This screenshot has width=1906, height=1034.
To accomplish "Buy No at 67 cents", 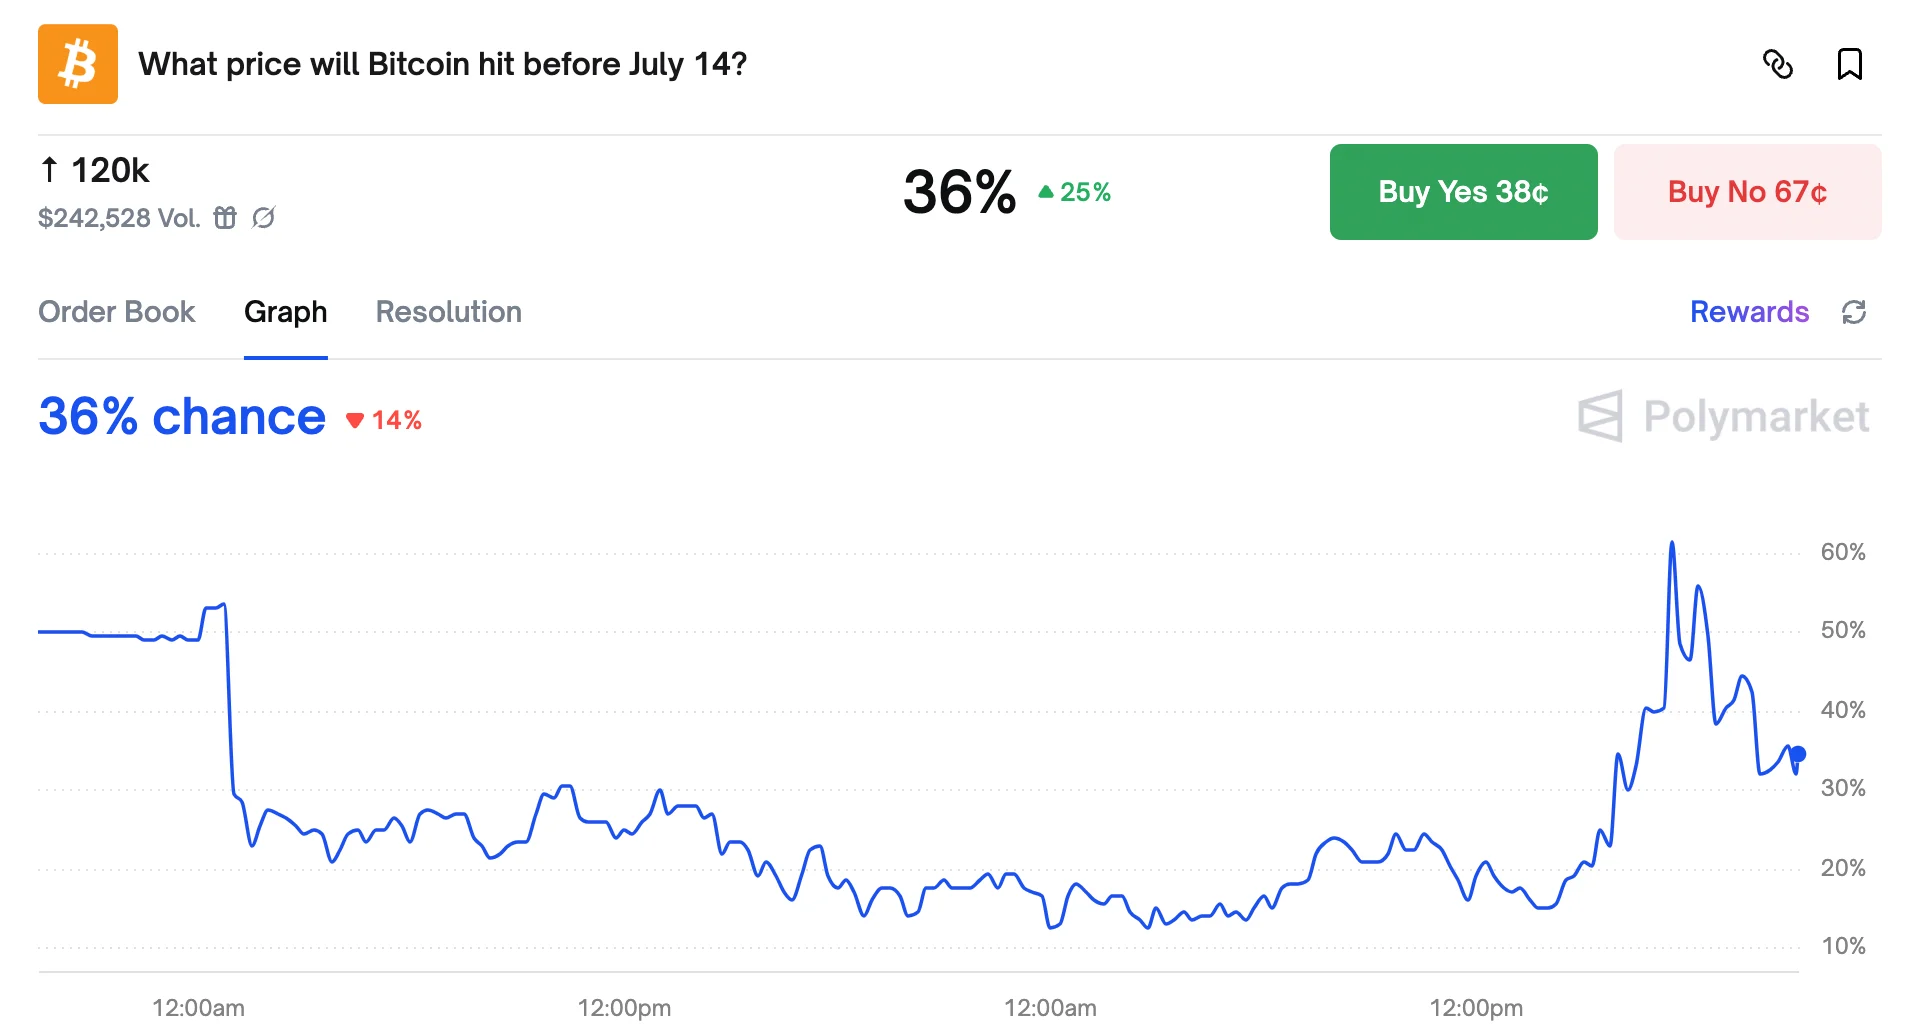I will point(1746,191).
